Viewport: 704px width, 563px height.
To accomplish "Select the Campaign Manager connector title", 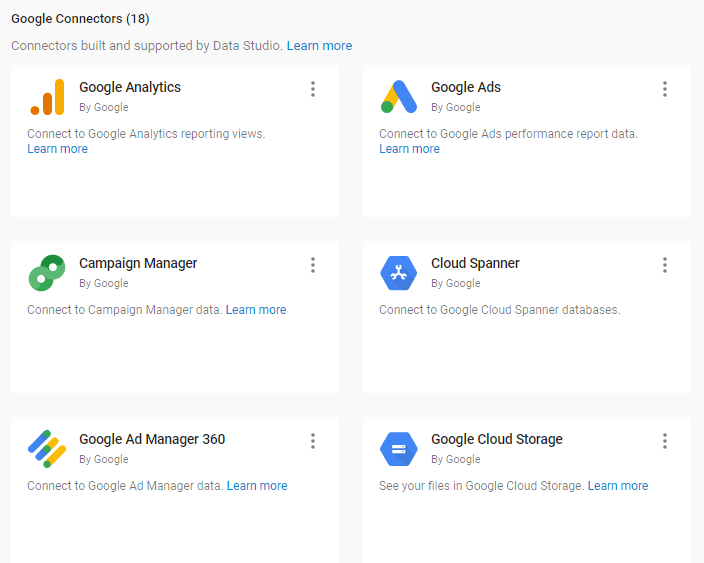I will pyautogui.click(x=138, y=263).
